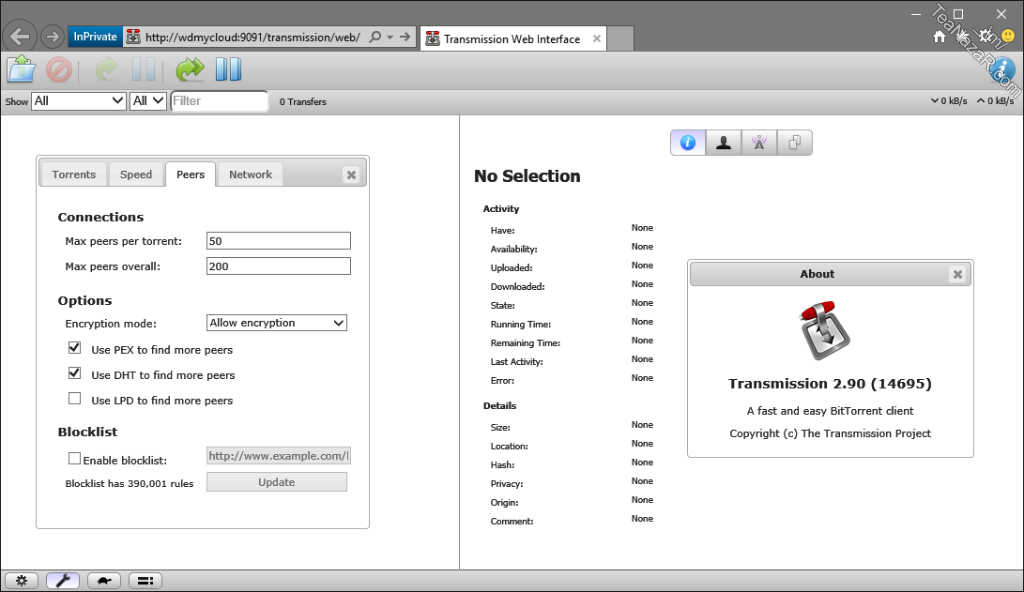Screen dimensions: 1024x592
Task: Click the Pause selected torrent icon
Action: click(x=144, y=69)
